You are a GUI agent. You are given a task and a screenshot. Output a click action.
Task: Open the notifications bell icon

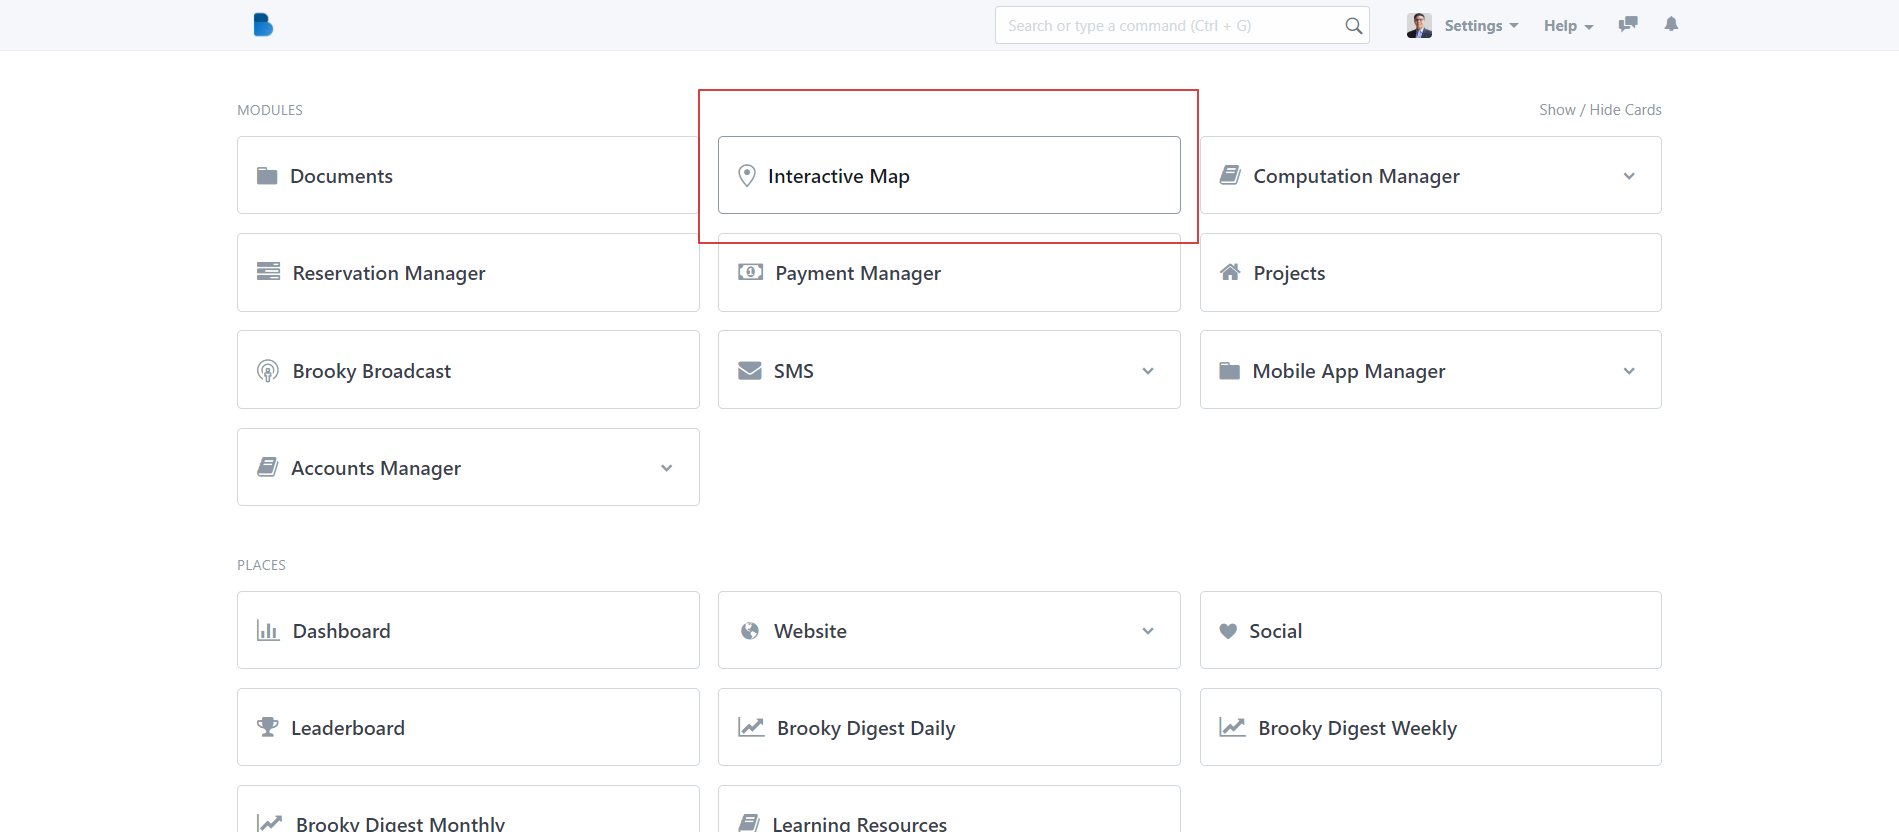tap(1671, 25)
